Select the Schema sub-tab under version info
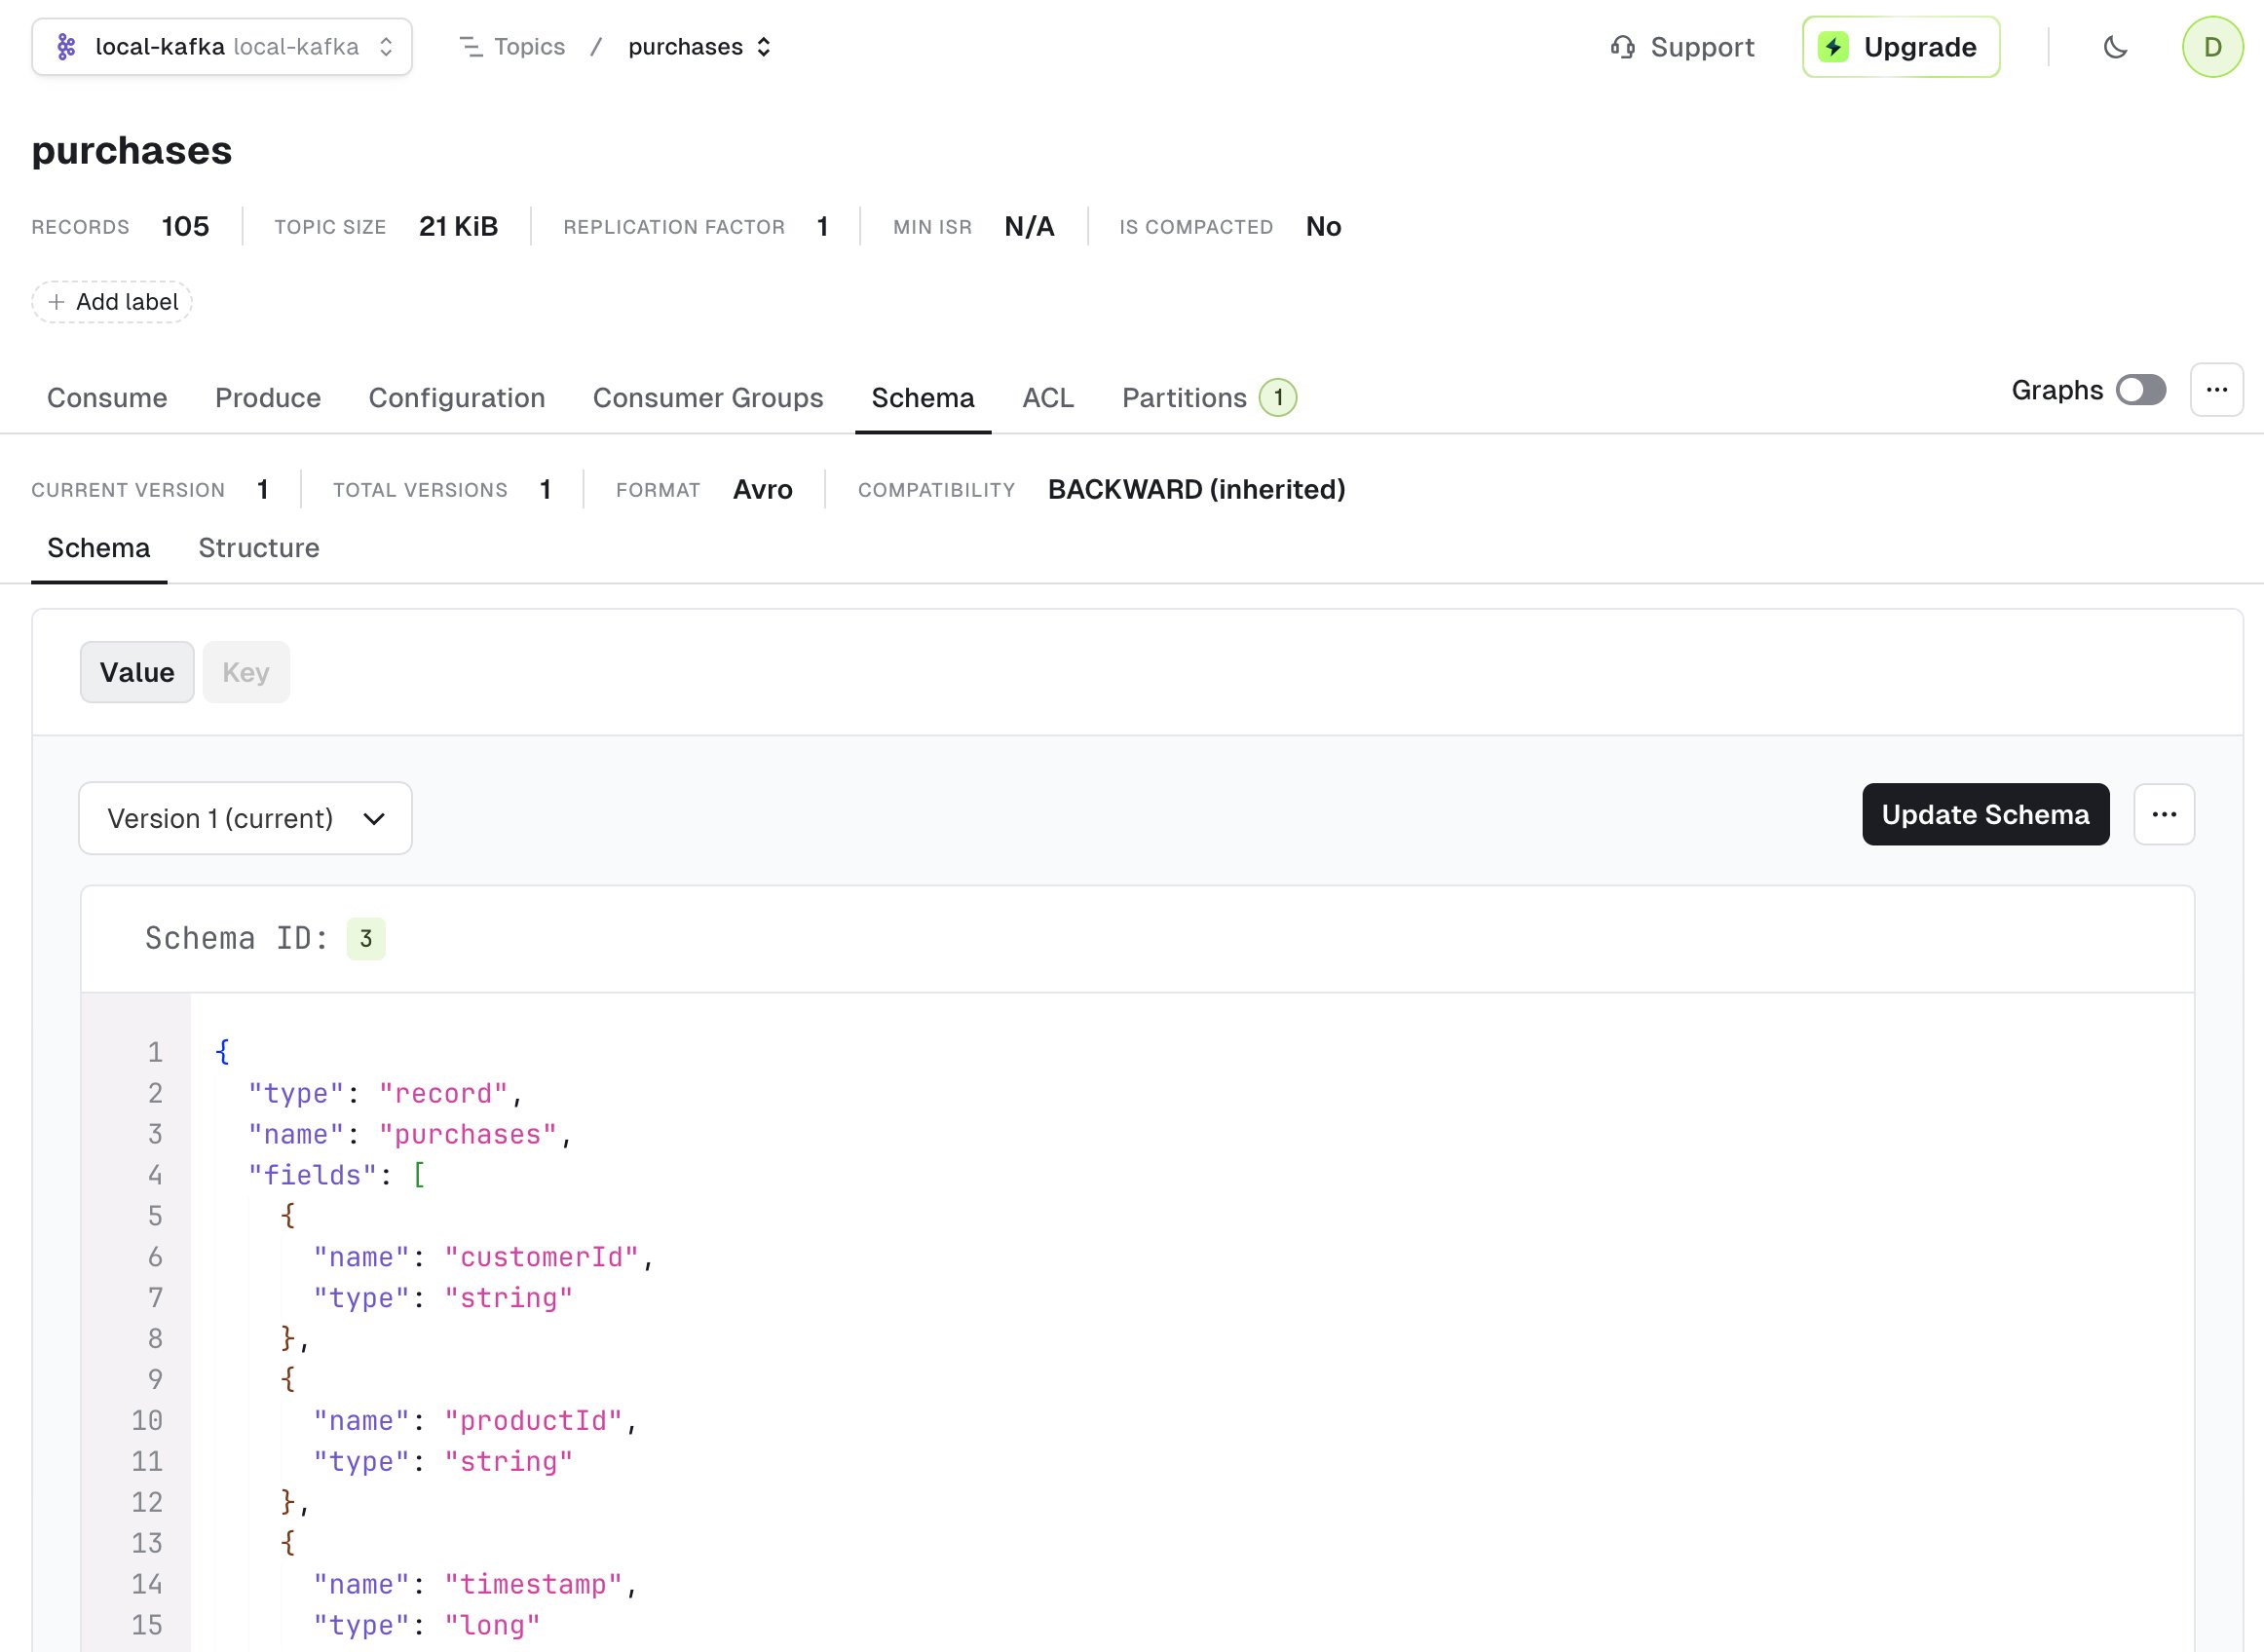The width and height of the screenshot is (2264, 1652). (99, 548)
